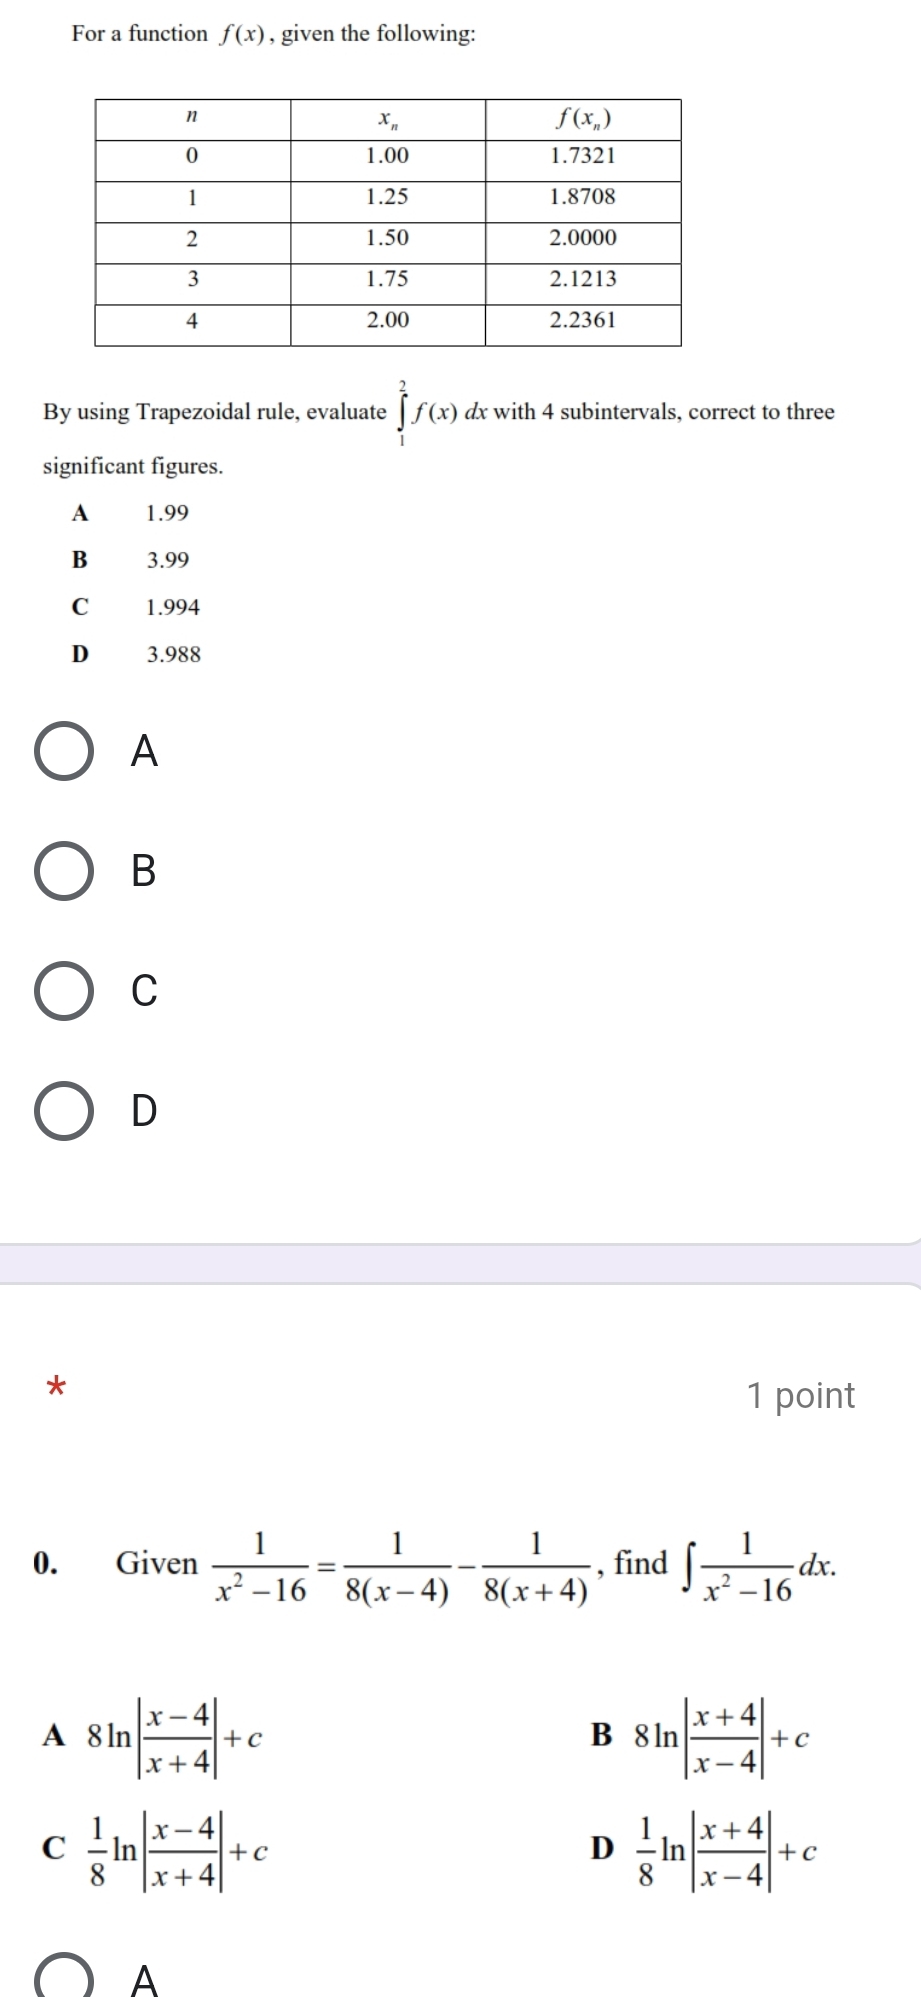Click answer choice text 3.988
921x1997 pixels.
coord(174,655)
